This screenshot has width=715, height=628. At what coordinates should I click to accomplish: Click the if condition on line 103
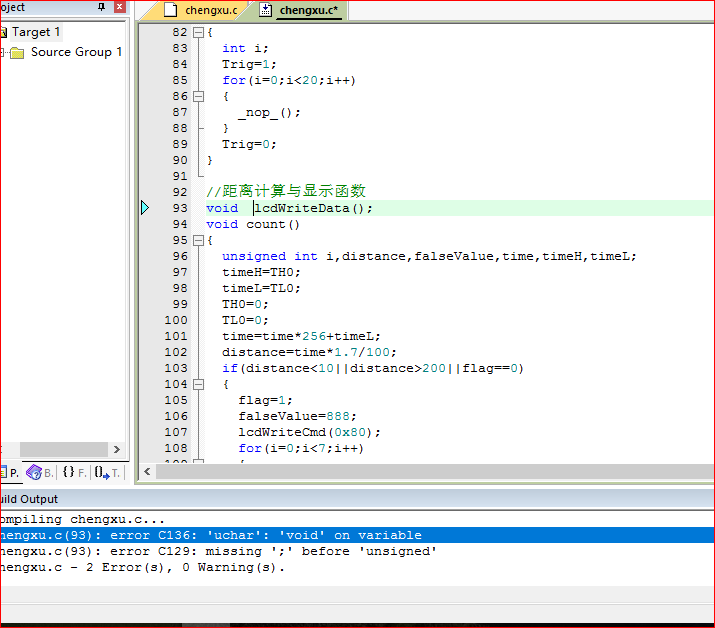click(373, 368)
